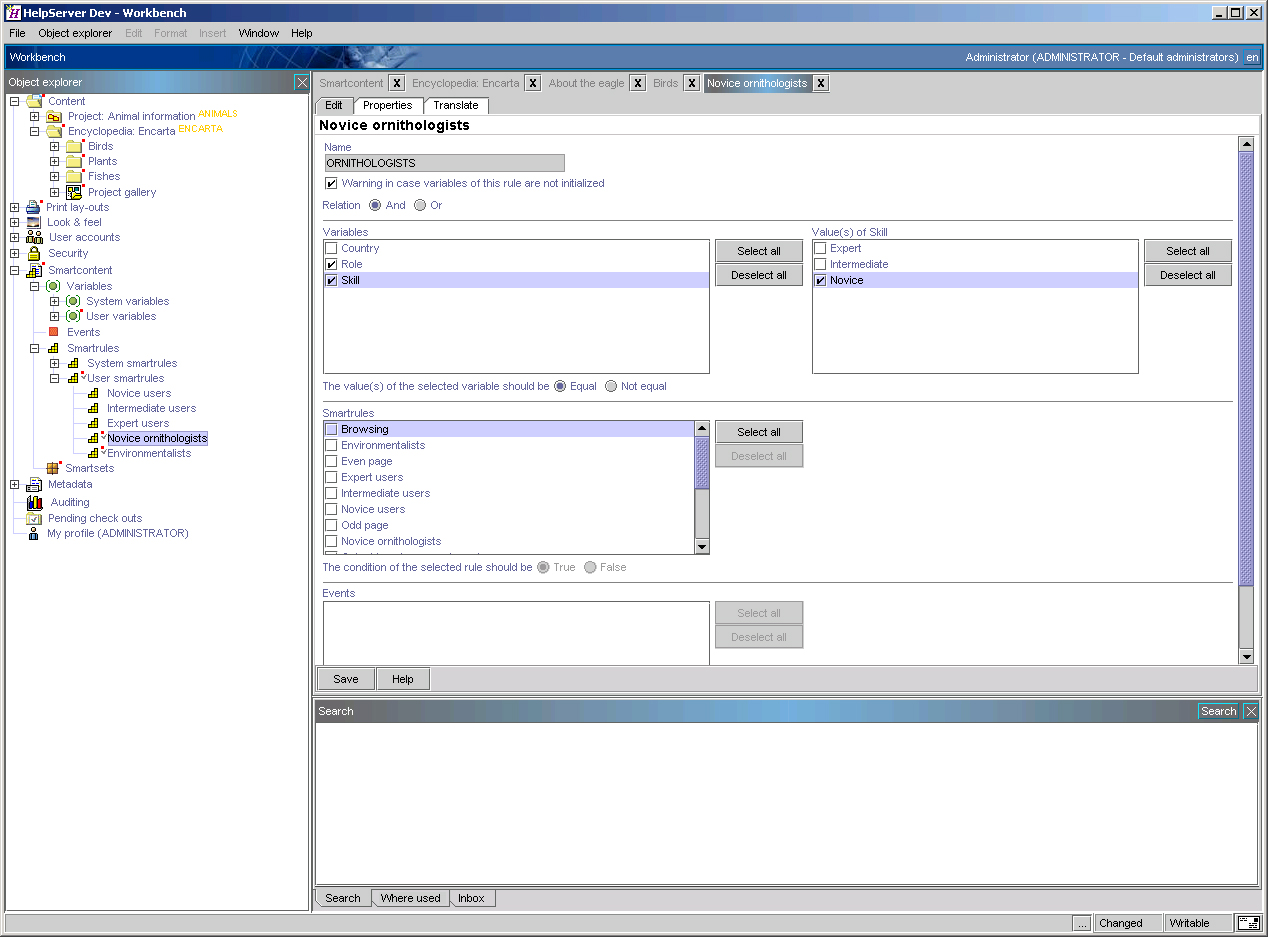Viewport: 1268px width, 937px height.
Task: Select the Security padlock icon
Action: 35,253
